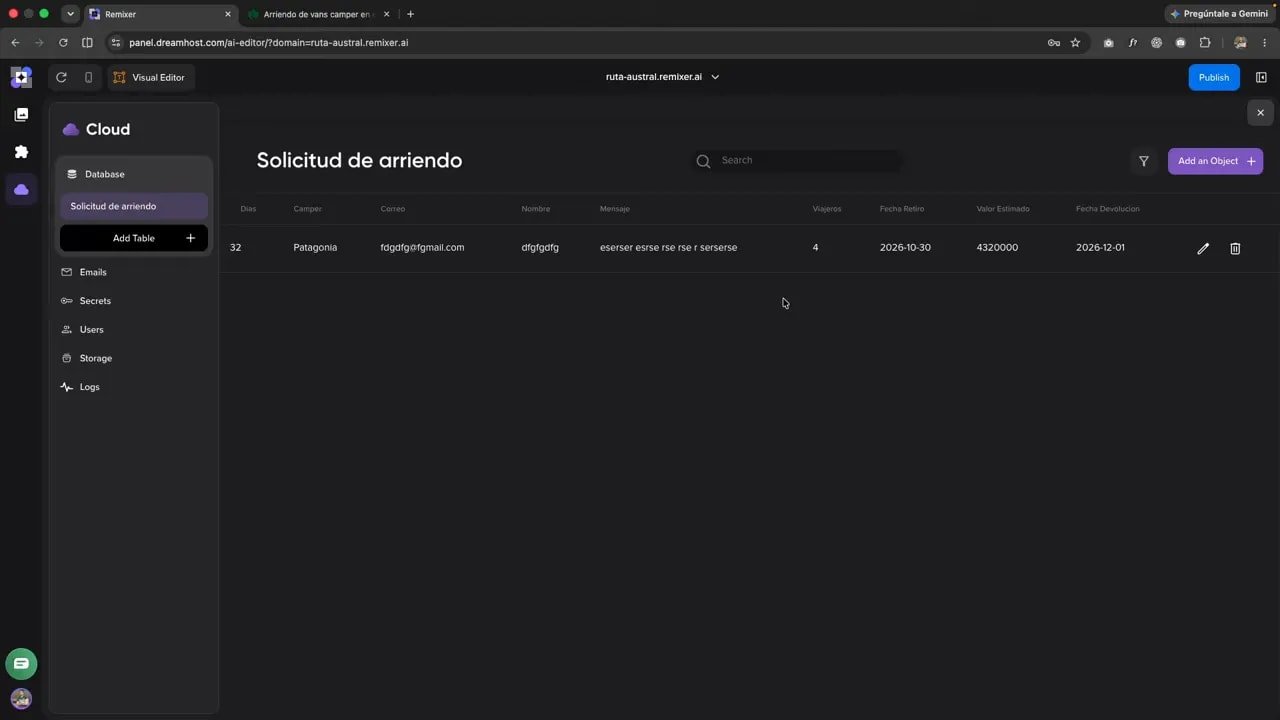Image resolution: width=1280 pixels, height=720 pixels.
Task: Click the browser back arrow
Action: click(15, 43)
